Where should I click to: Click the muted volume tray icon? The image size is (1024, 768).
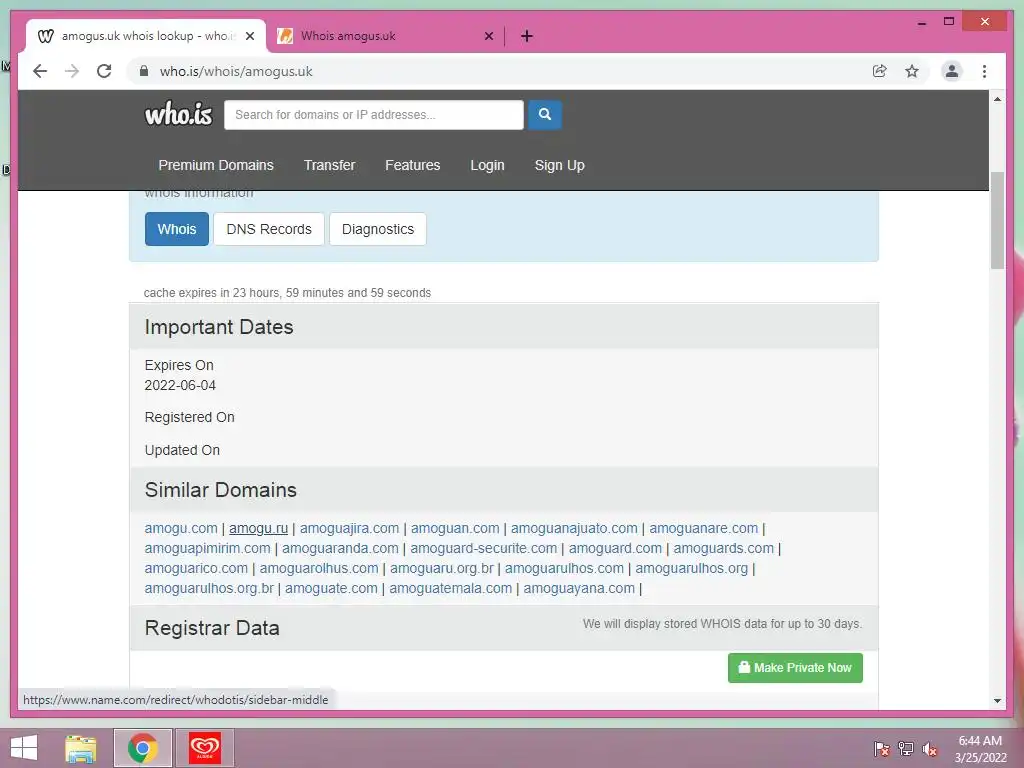tap(930, 748)
